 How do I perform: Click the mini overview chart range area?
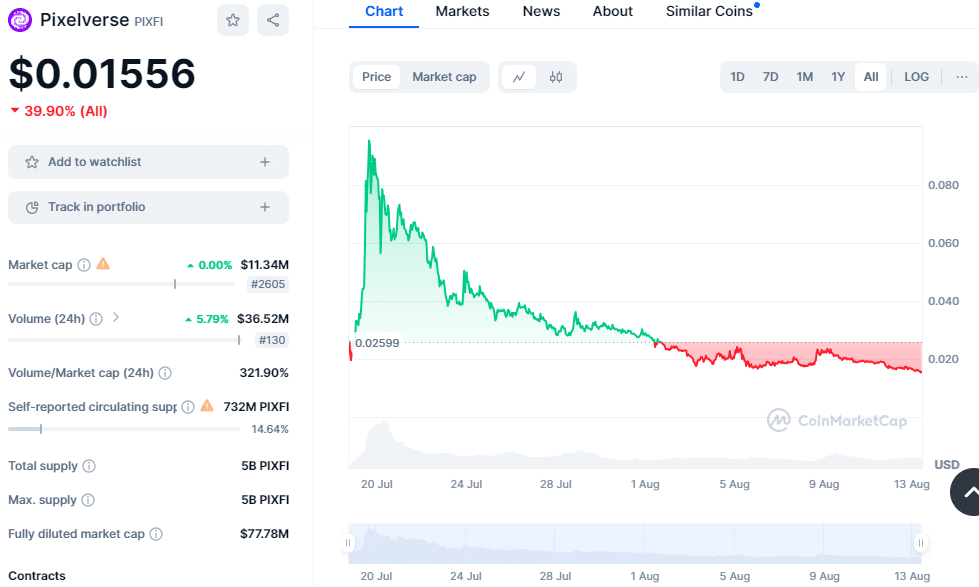point(634,544)
